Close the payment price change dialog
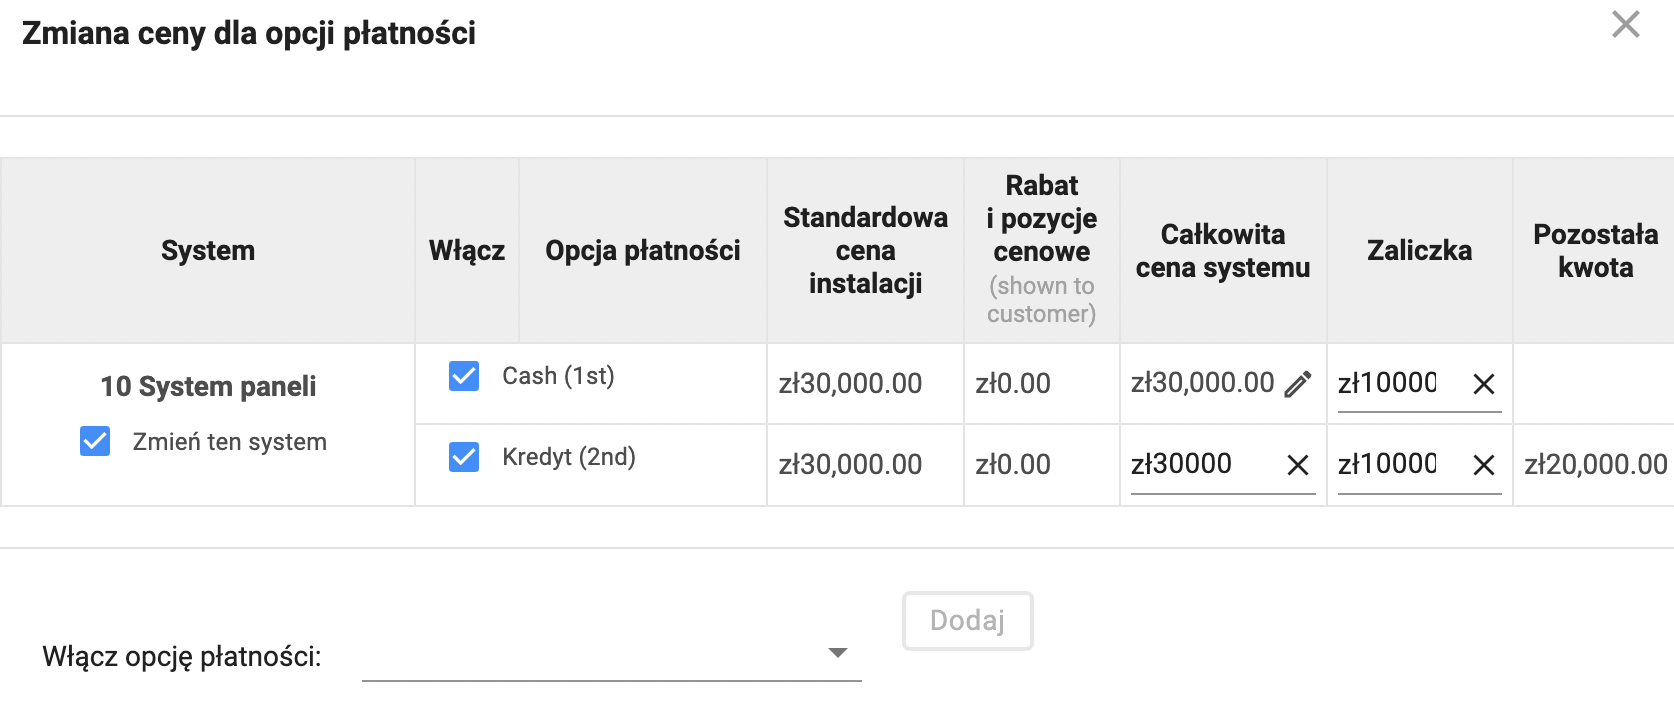Screen dimensions: 1674x716 (1626, 25)
